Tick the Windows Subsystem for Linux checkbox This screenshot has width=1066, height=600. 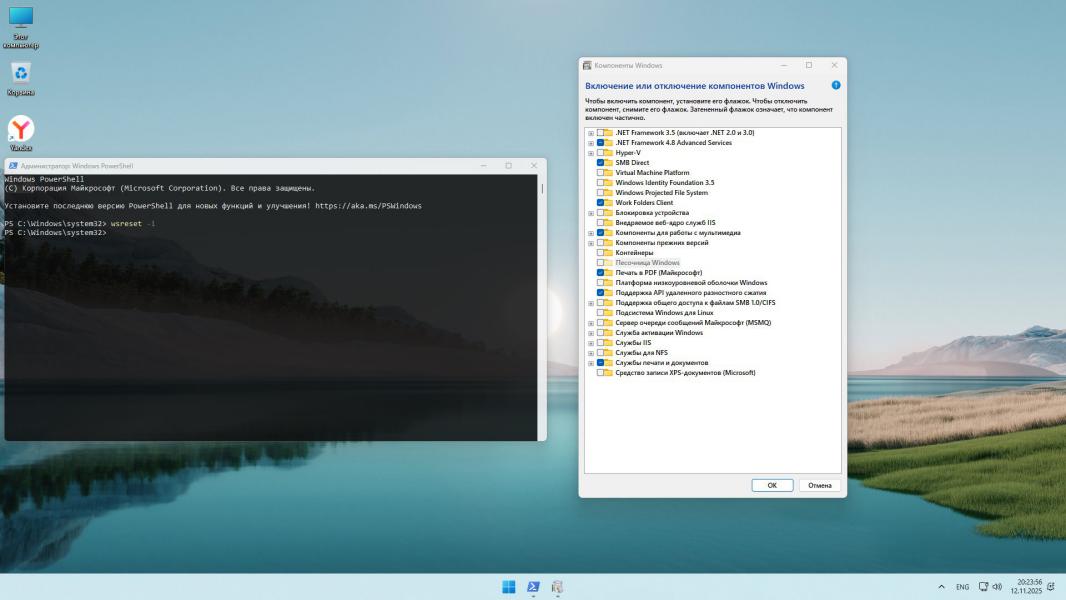[601, 313]
